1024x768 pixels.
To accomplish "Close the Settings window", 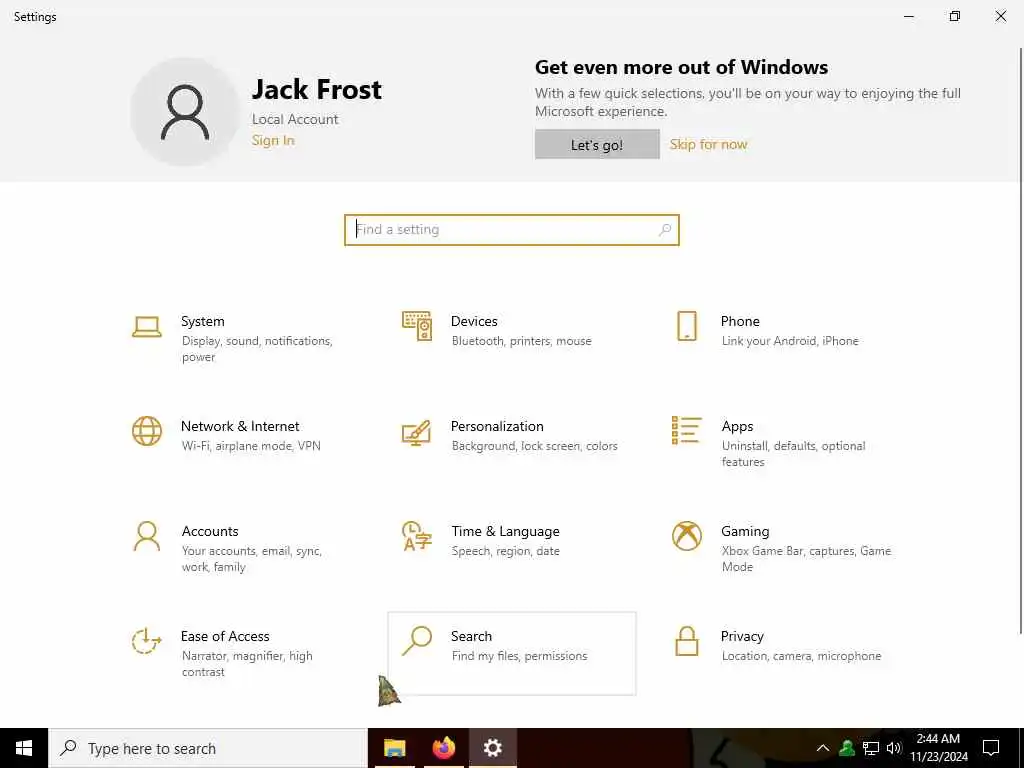I will [1000, 16].
